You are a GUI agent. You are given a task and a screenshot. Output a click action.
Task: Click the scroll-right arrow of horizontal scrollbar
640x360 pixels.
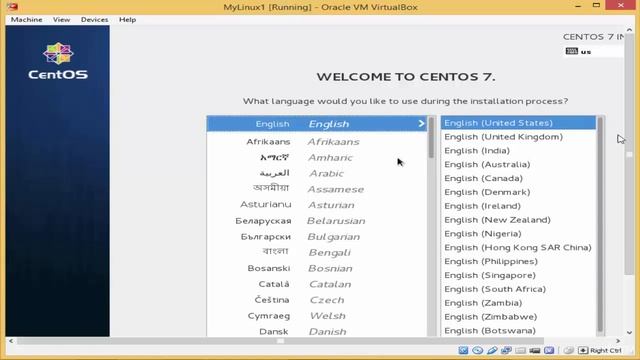click(618, 341)
